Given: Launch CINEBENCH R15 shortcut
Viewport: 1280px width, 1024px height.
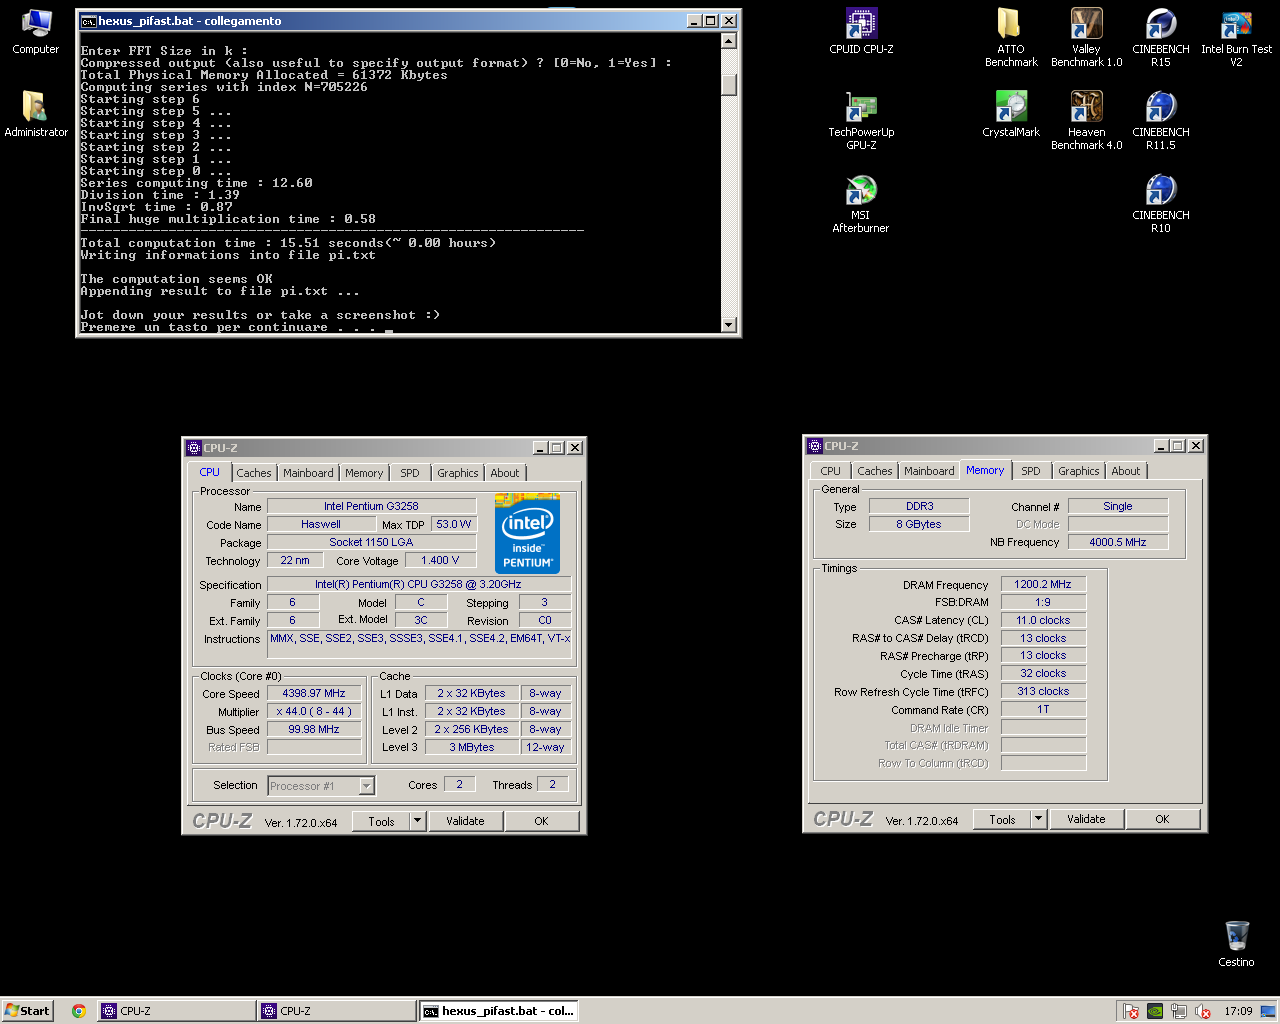Looking at the screenshot, I should [x=1161, y=37].
